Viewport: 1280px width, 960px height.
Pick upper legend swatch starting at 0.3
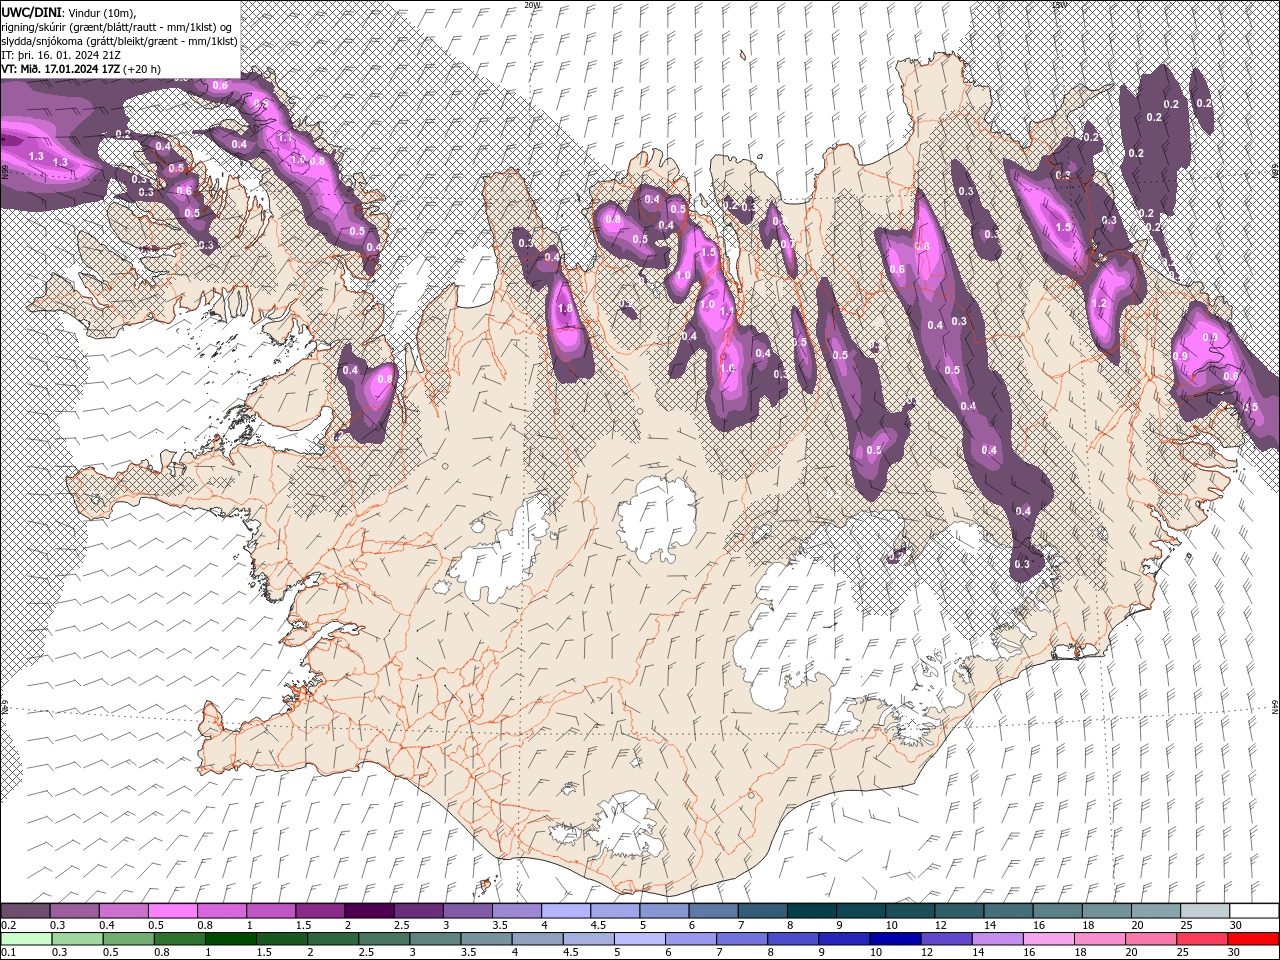point(74,911)
